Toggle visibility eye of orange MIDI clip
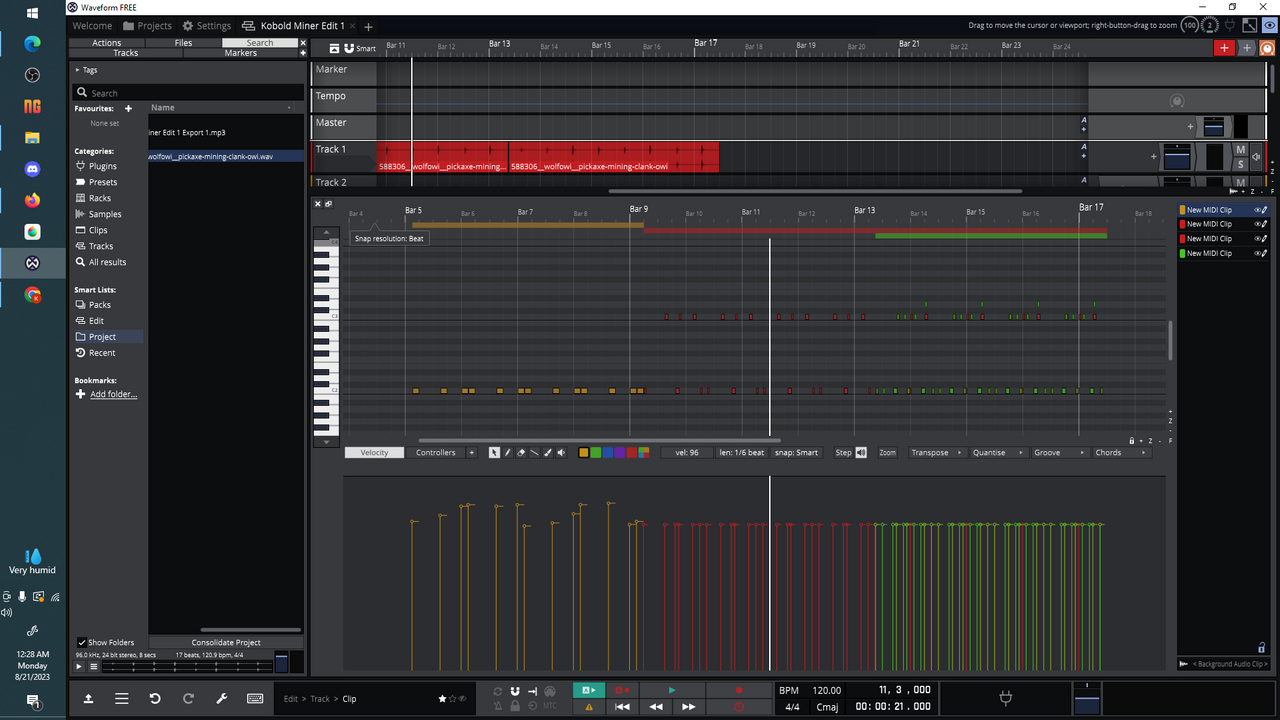This screenshot has width=1280, height=720. pyautogui.click(x=1257, y=210)
